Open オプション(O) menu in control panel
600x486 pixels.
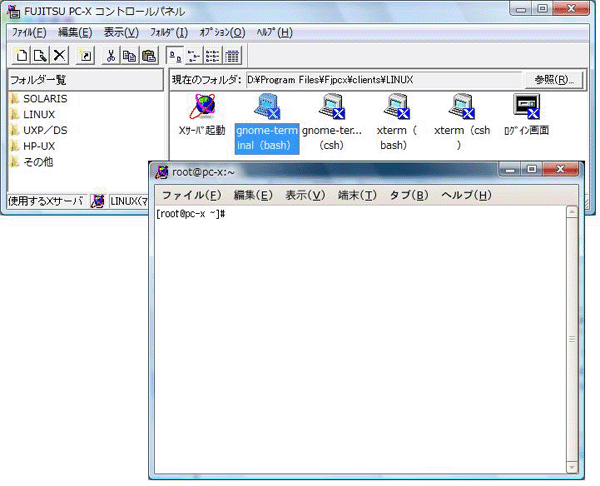(x=222, y=33)
